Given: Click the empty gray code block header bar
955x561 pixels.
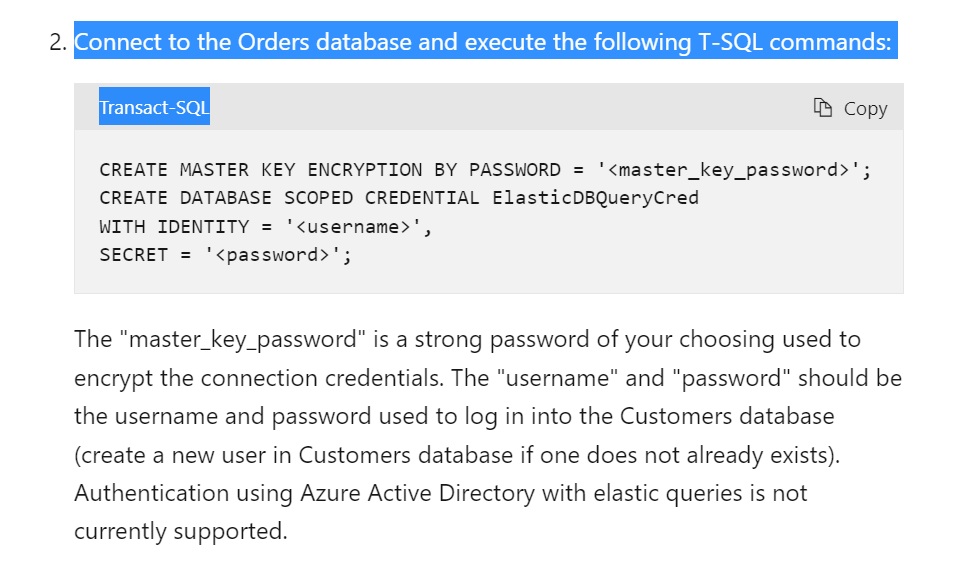Looking at the screenshot, I should click(512, 107).
